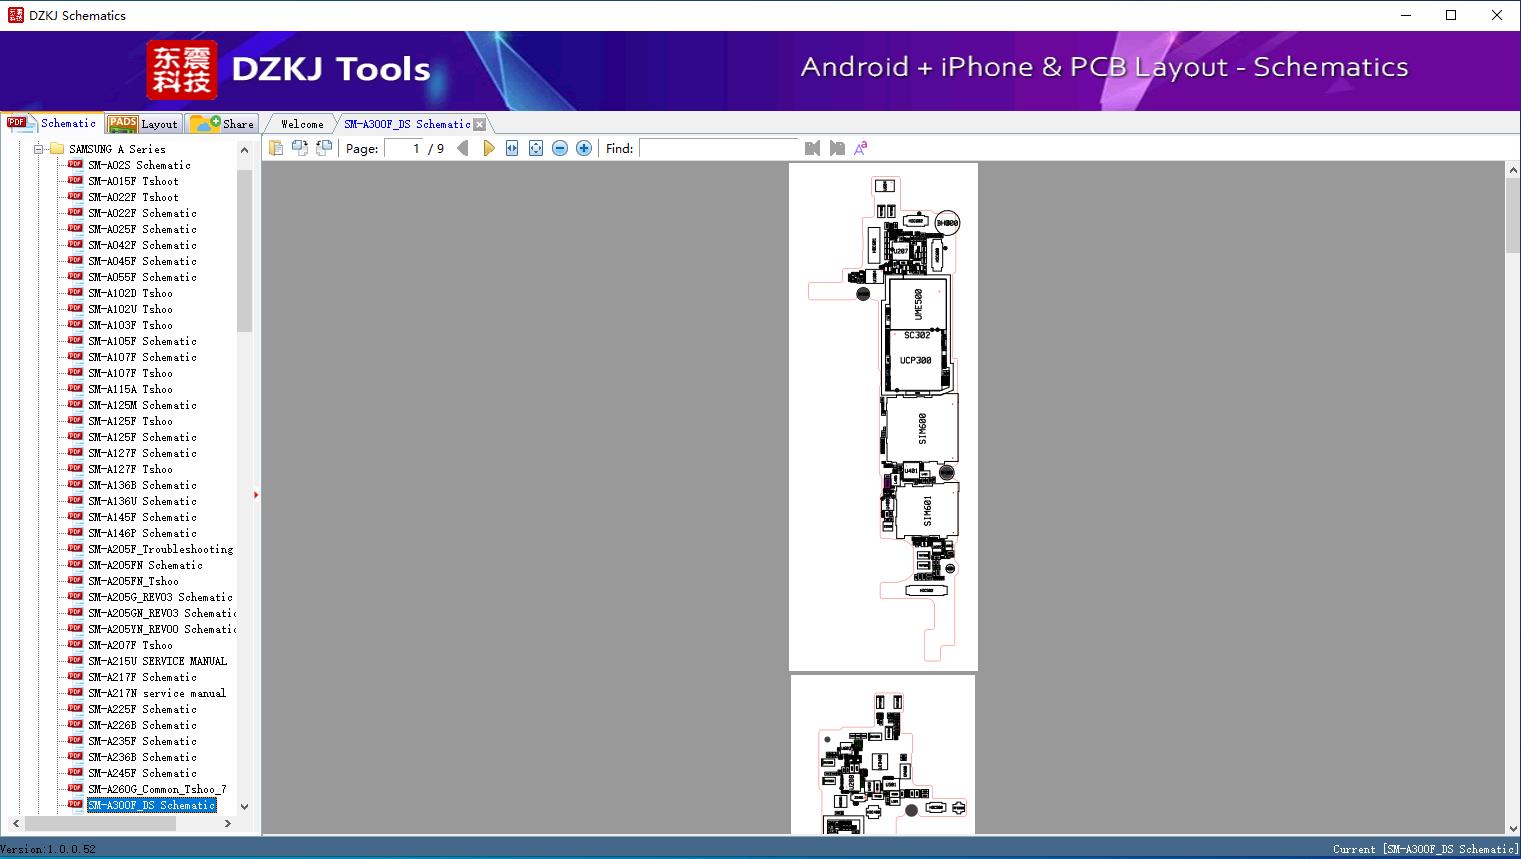Select SM-A042F Schematic
This screenshot has width=1521, height=859.
click(x=142, y=245)
